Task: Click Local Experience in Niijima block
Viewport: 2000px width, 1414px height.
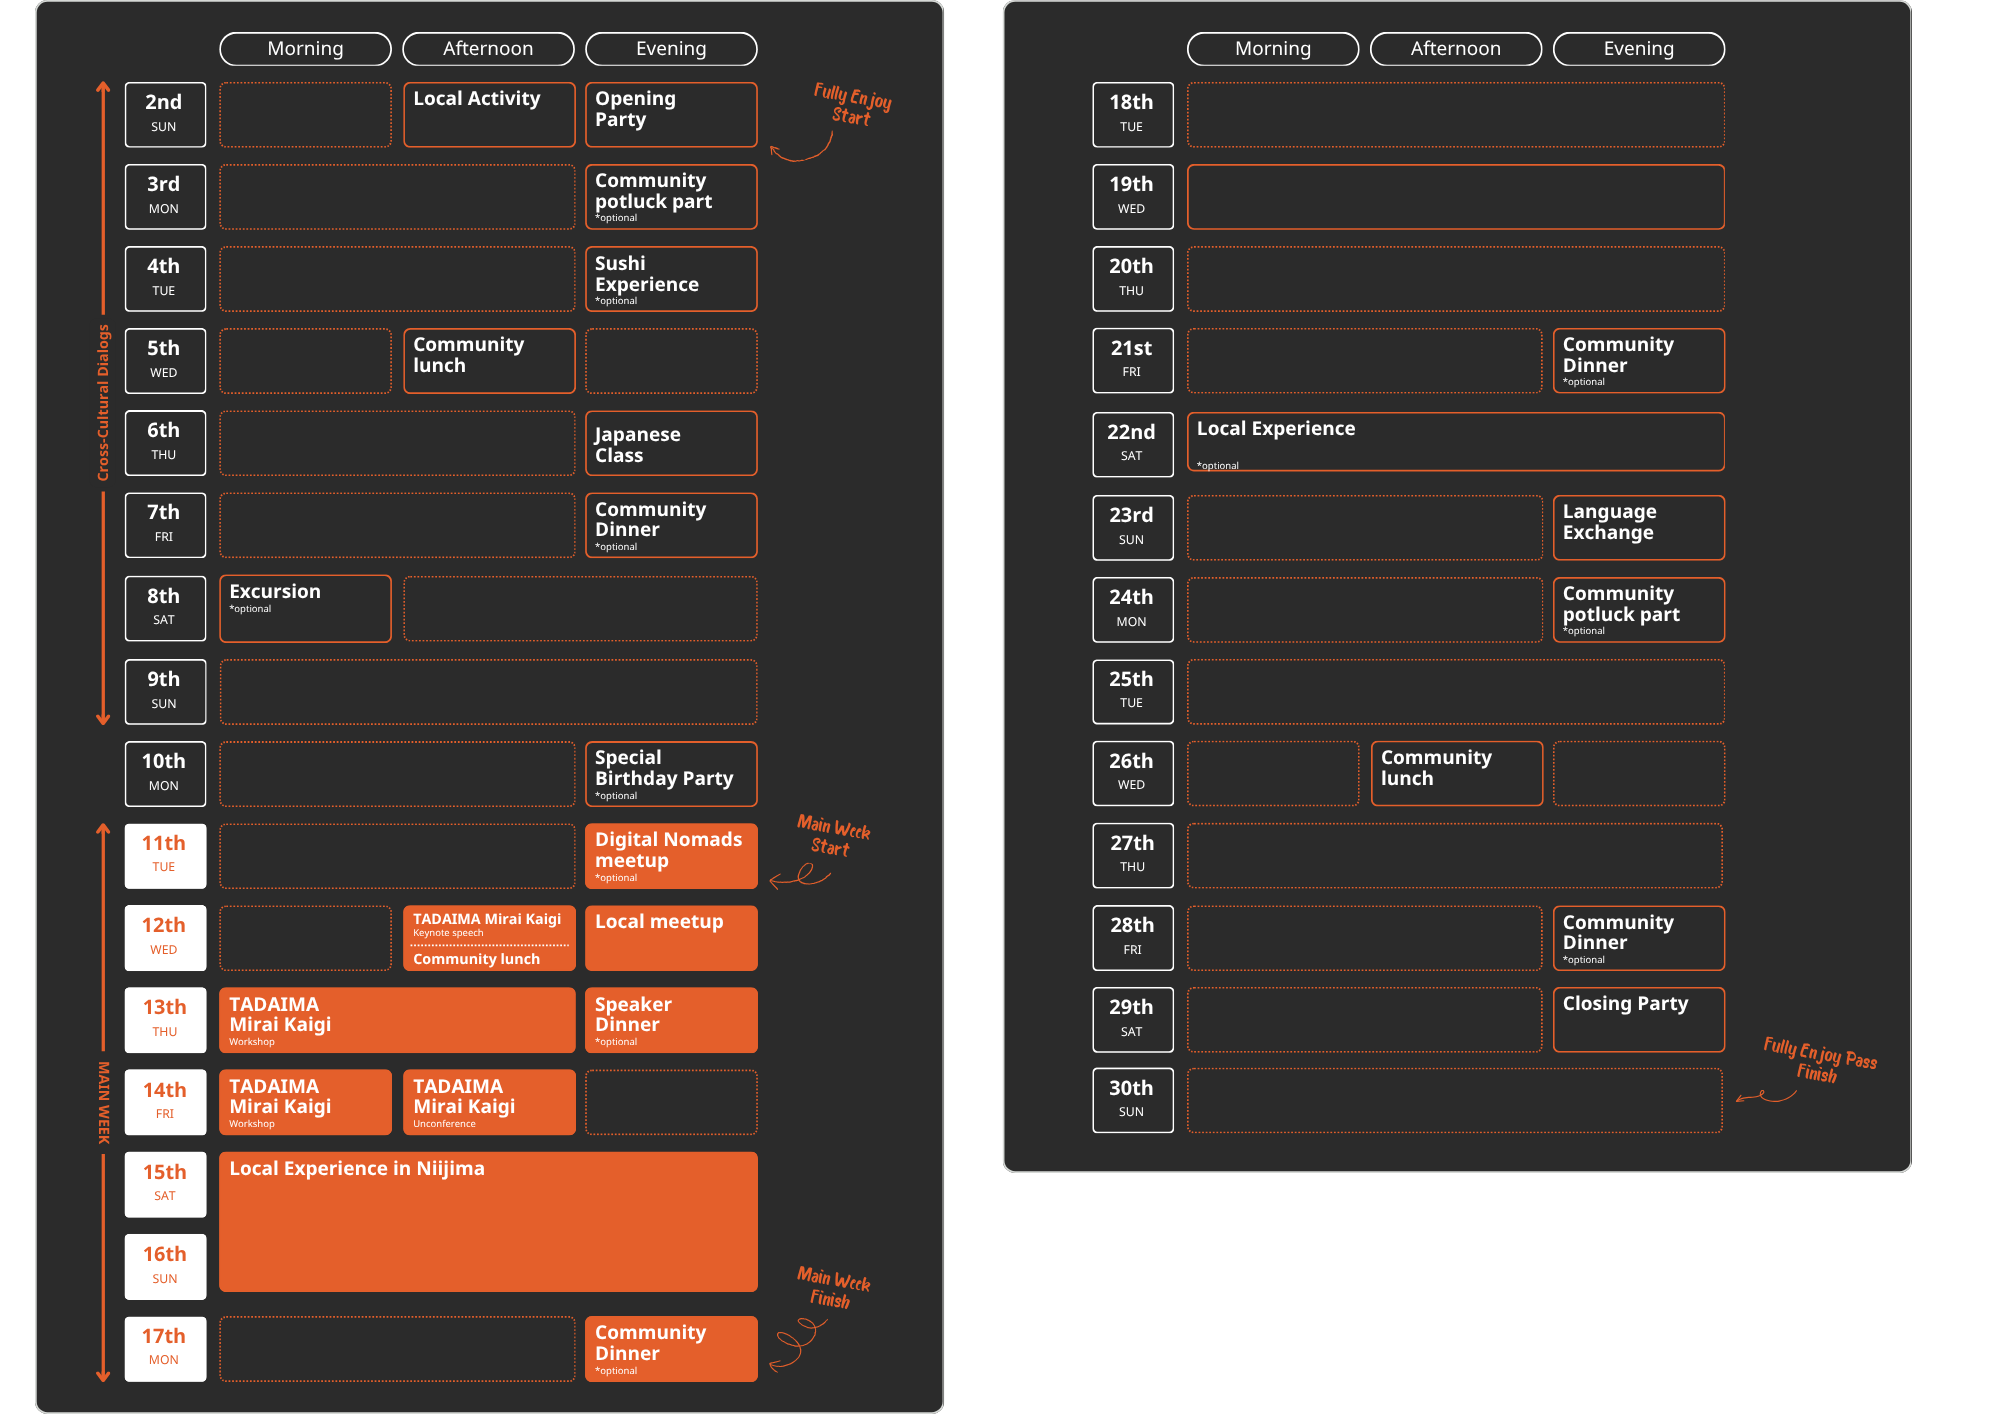Action: [x=488, y=1221]
